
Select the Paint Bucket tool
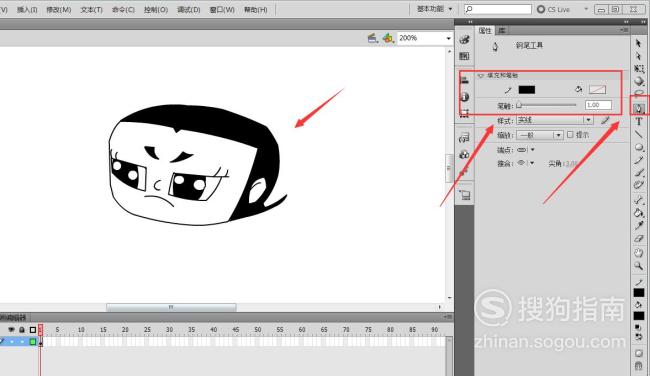coord(639,213)
